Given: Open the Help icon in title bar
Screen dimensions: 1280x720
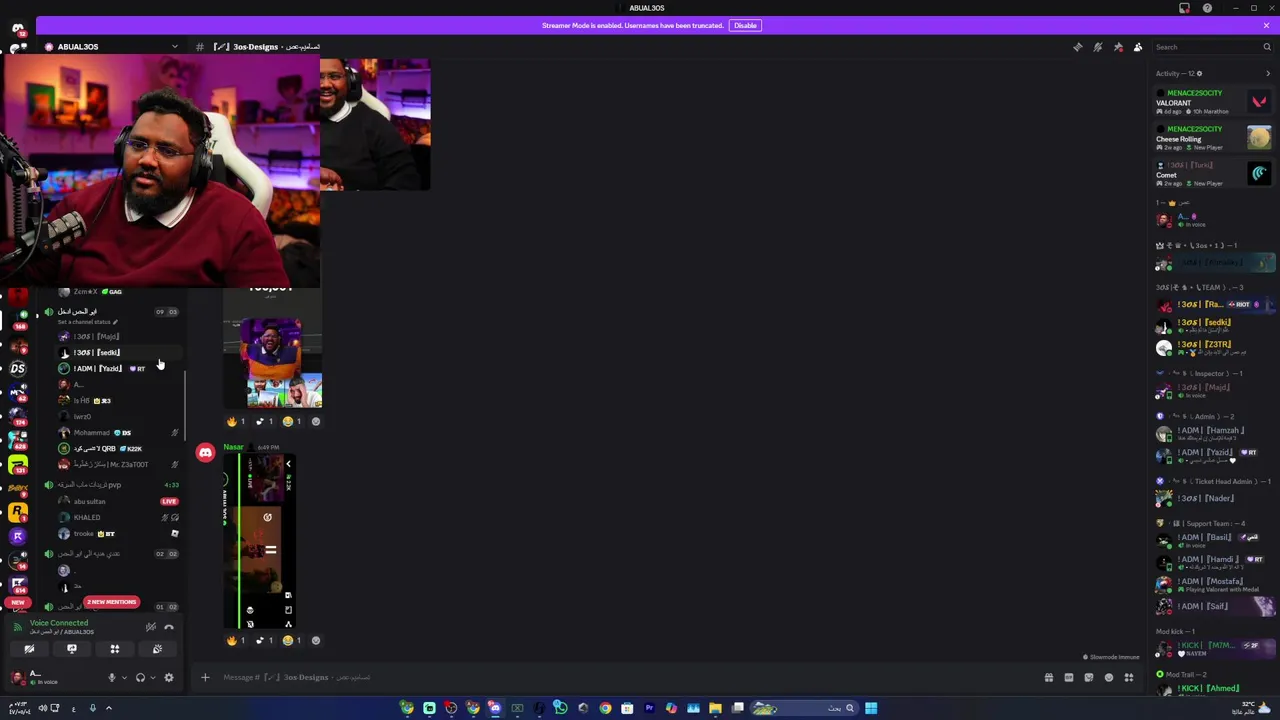Looking at the screenshot, I should (x=1207, y=8).
